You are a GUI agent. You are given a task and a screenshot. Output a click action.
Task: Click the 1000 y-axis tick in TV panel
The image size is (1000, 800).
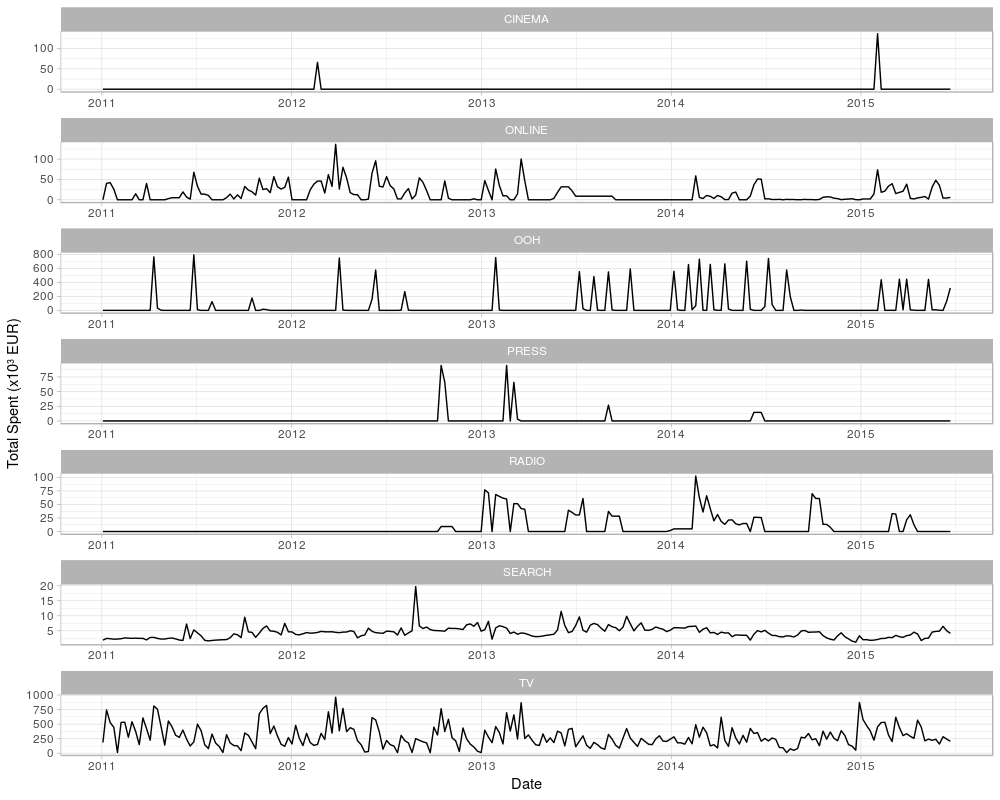coord(41,695)
